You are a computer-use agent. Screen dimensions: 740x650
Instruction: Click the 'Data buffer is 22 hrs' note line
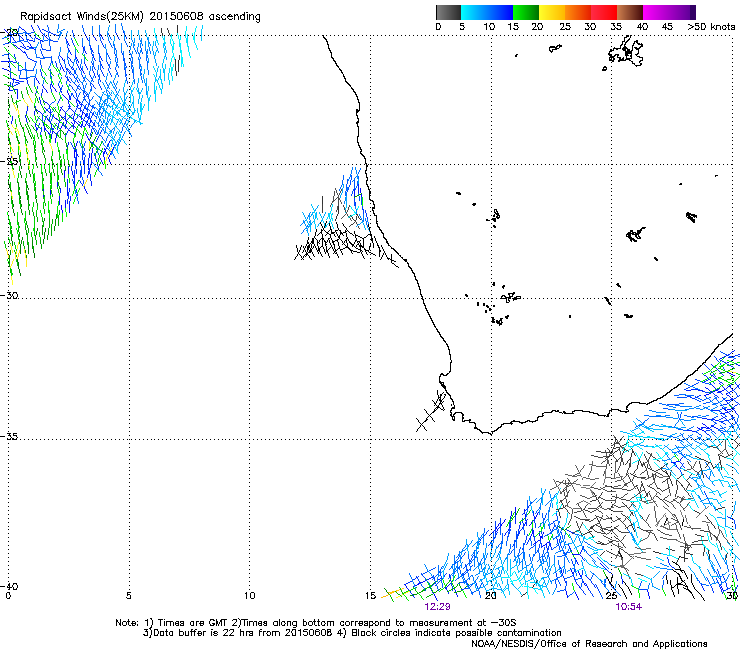tap(352, 633)
